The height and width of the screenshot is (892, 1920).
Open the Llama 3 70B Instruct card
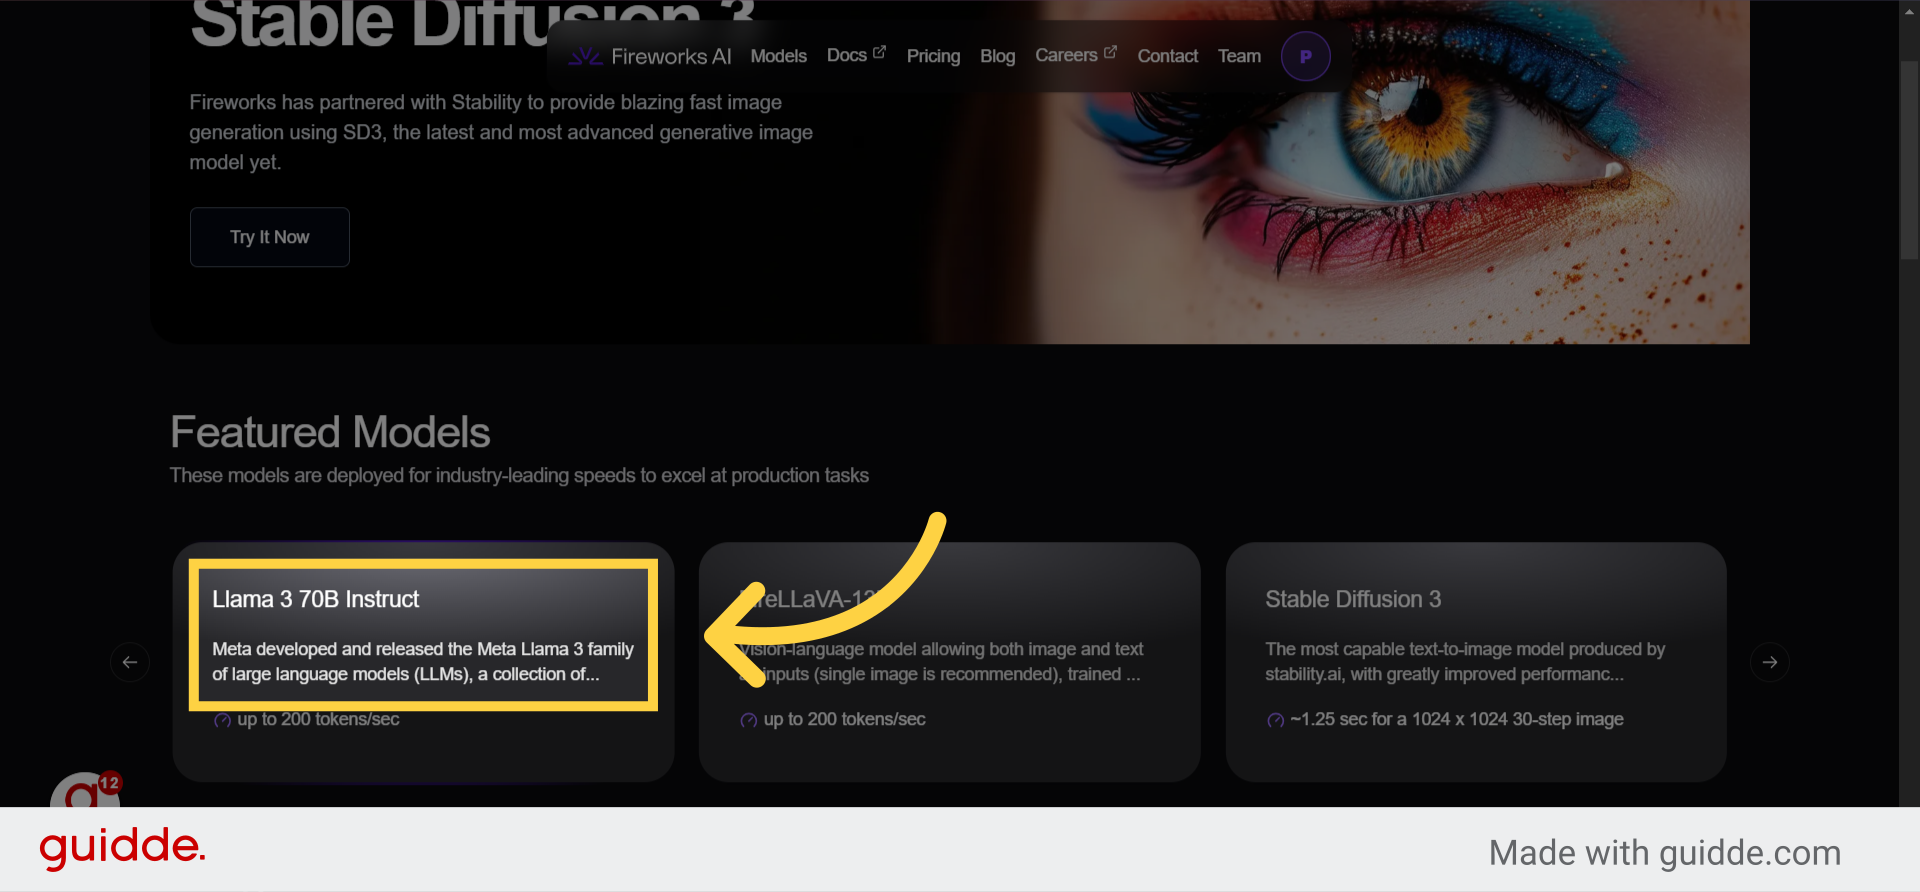pyautogui.click(x=423, y=661)
